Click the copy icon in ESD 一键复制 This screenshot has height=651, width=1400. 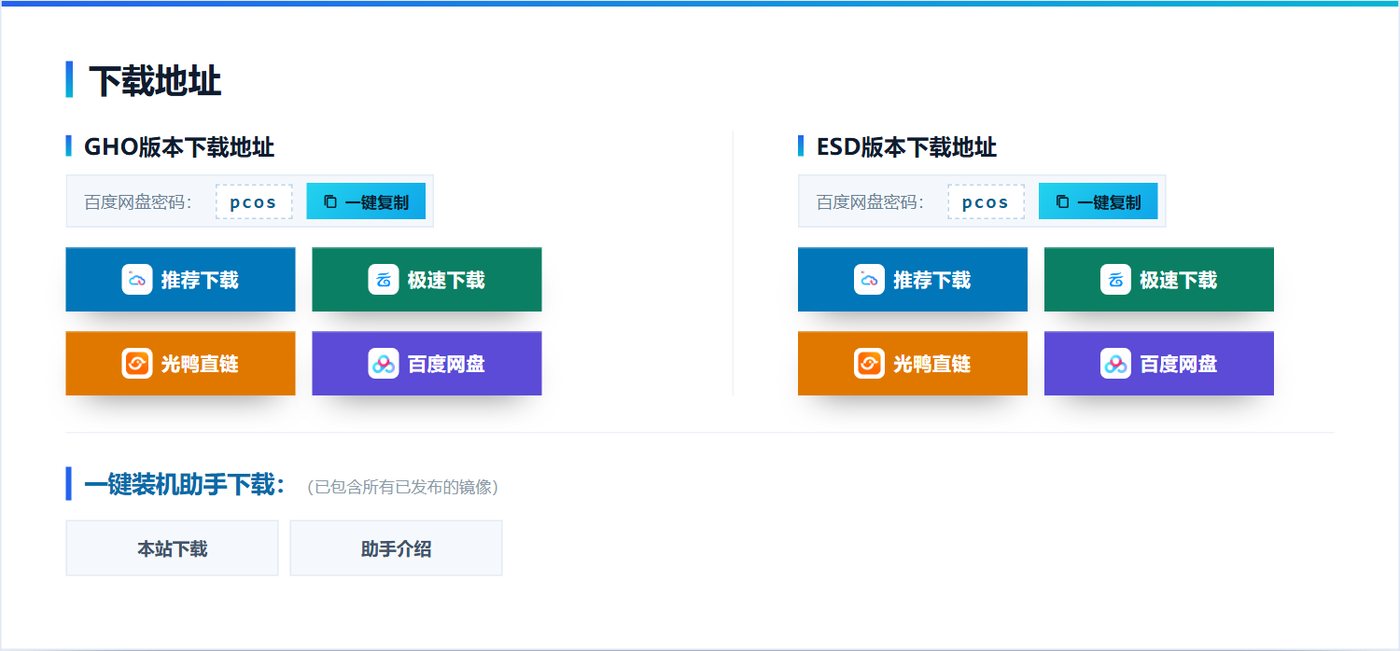[x=1063, y=202]
